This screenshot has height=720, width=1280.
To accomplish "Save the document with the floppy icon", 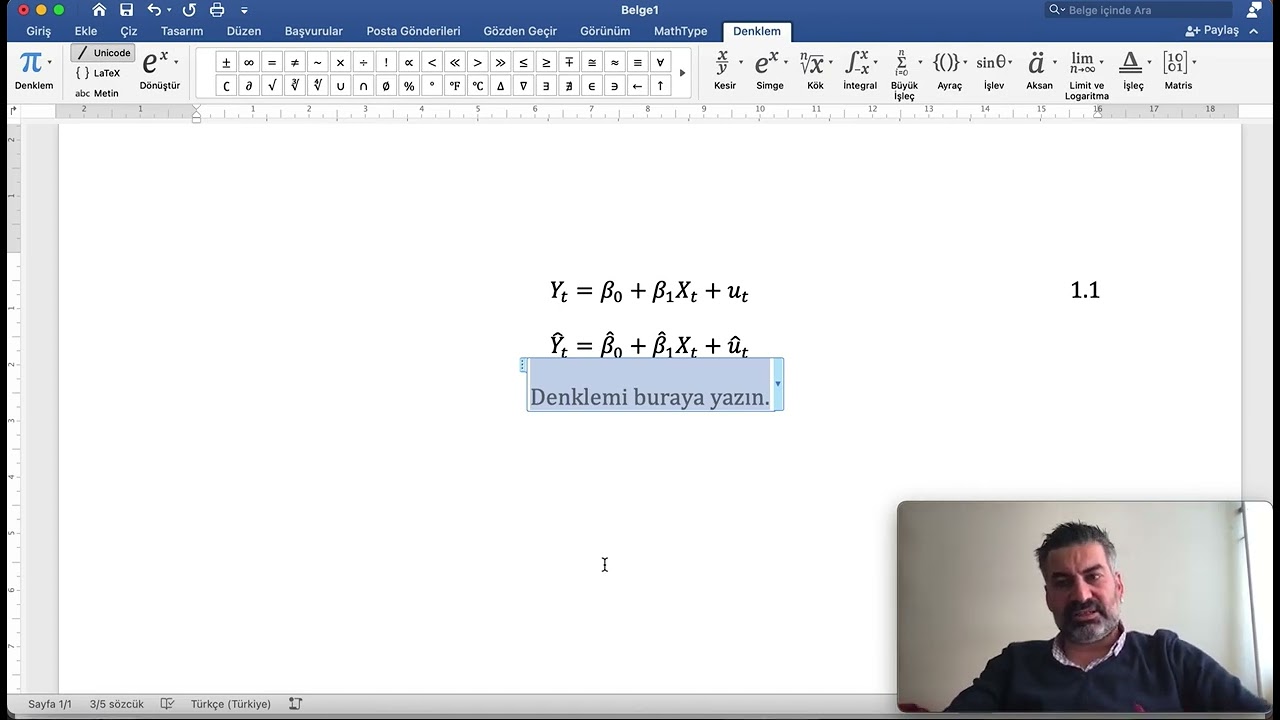I will 126,10.
